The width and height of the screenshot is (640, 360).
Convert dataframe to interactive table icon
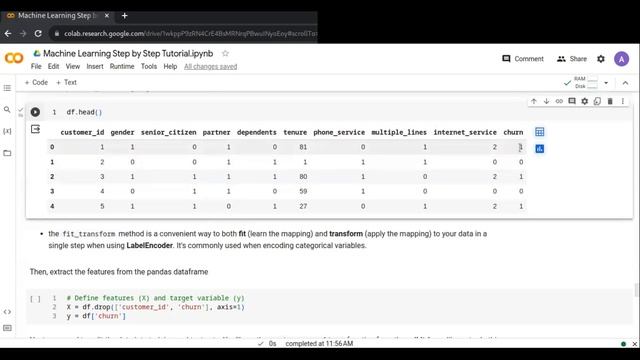540,132
